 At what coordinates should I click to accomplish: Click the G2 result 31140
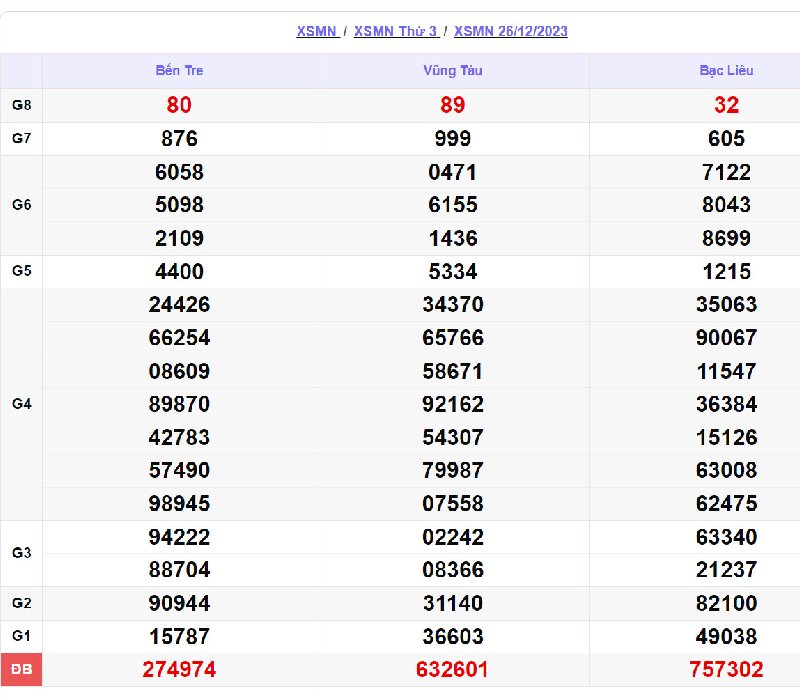(x=452, y=603)
